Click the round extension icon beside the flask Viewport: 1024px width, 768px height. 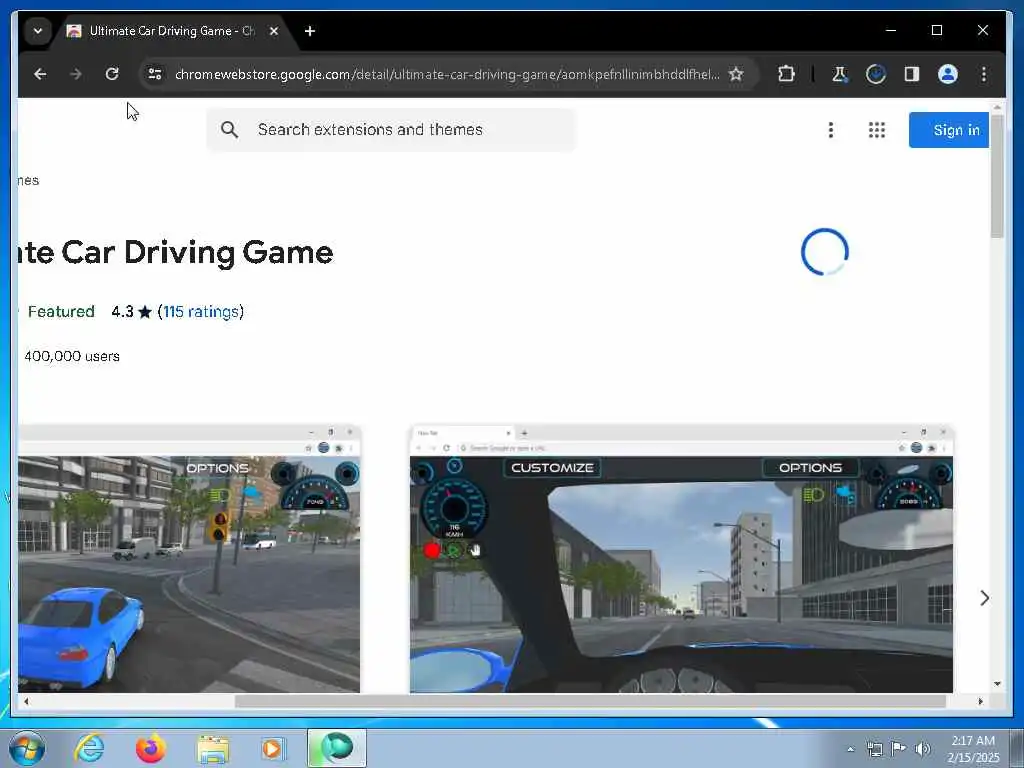[876, 74]
